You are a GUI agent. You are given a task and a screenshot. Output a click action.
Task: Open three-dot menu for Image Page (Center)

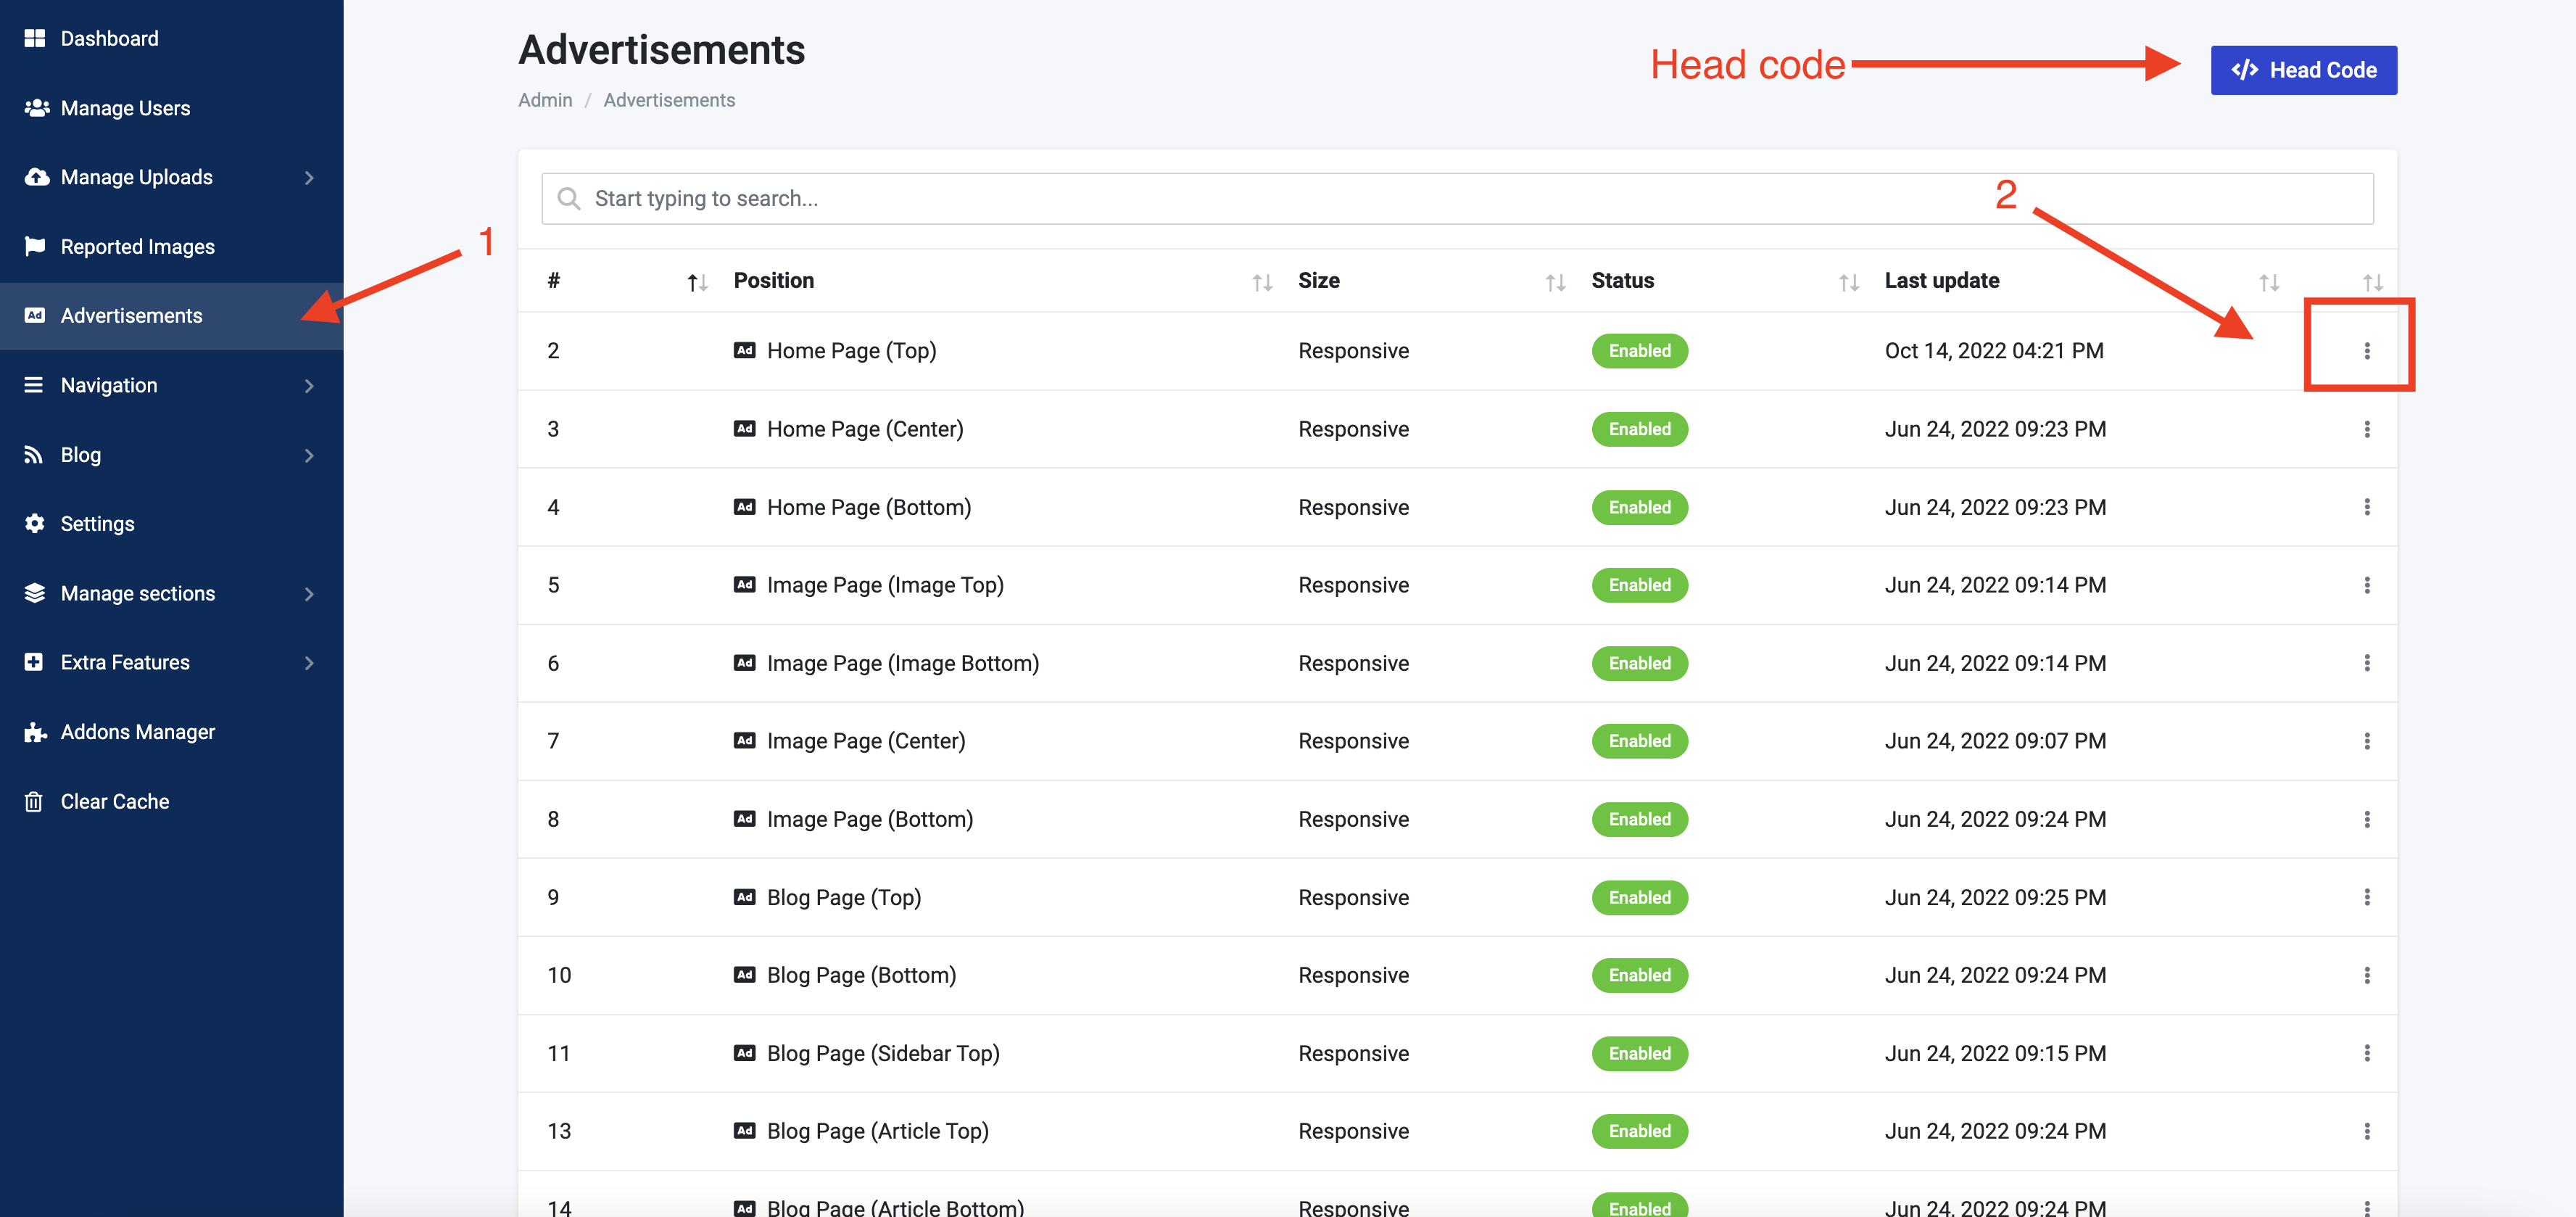click(x=2366, y=741)
